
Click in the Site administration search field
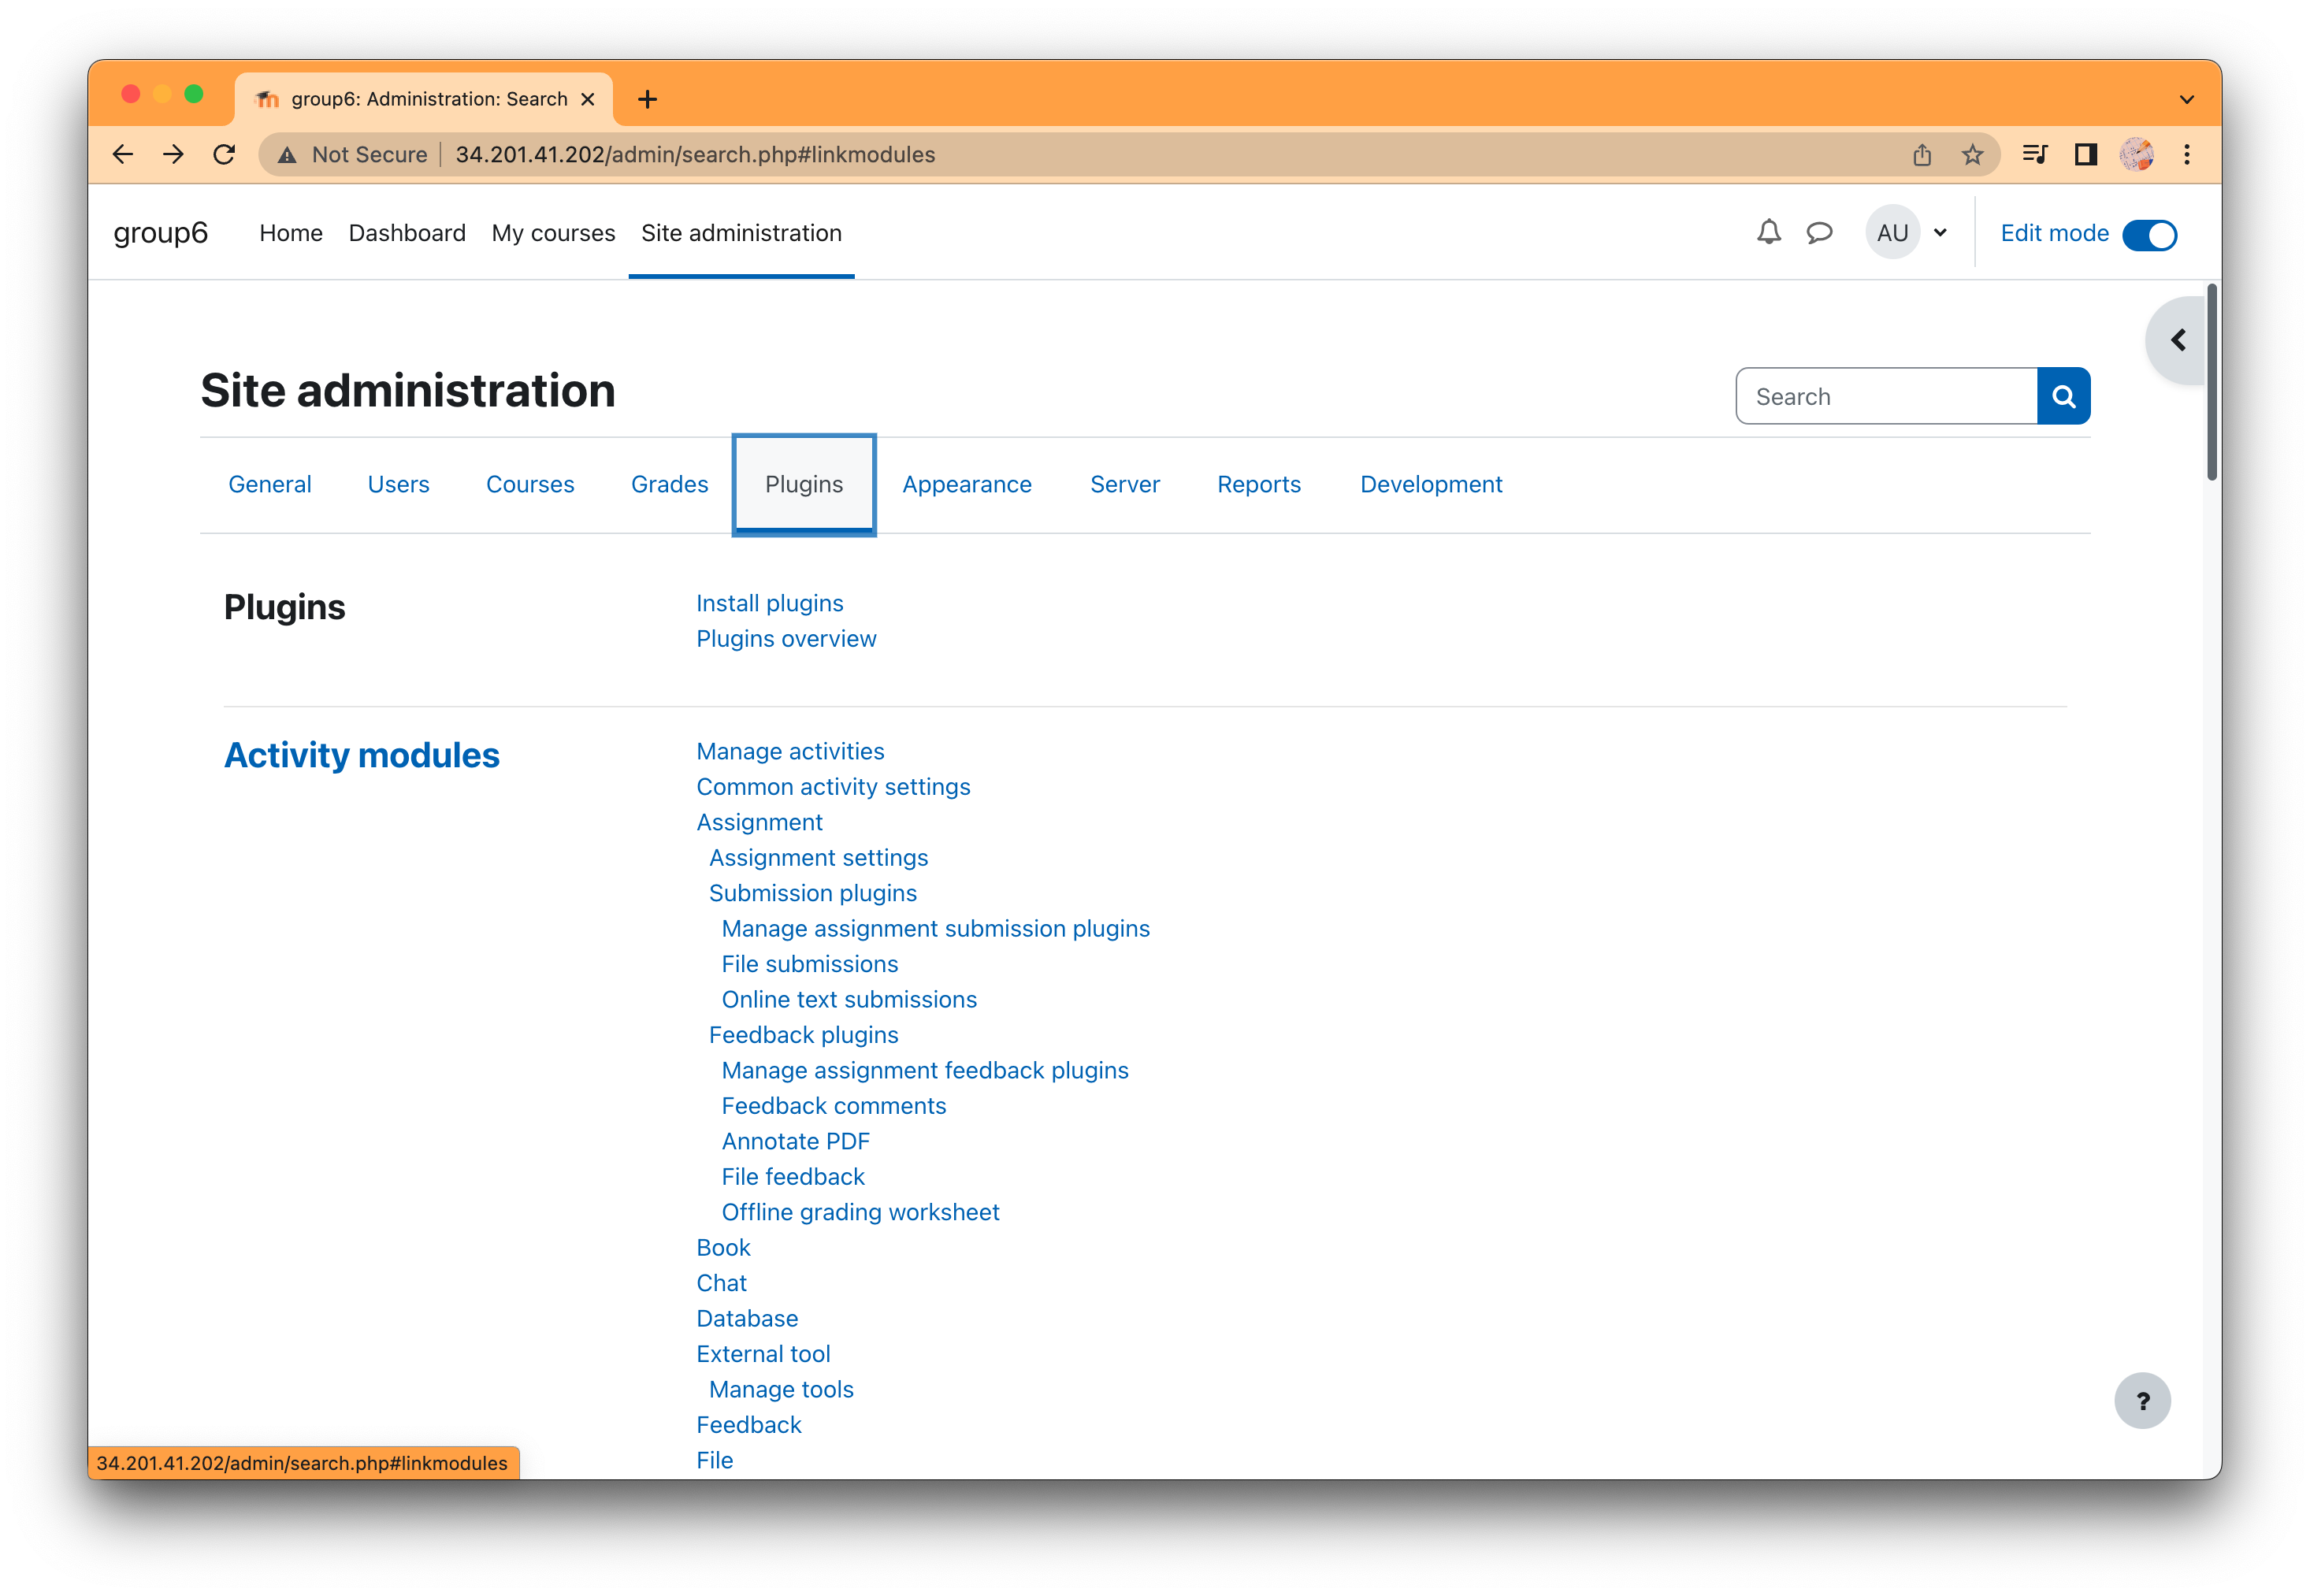click(x=1885, y=395)
